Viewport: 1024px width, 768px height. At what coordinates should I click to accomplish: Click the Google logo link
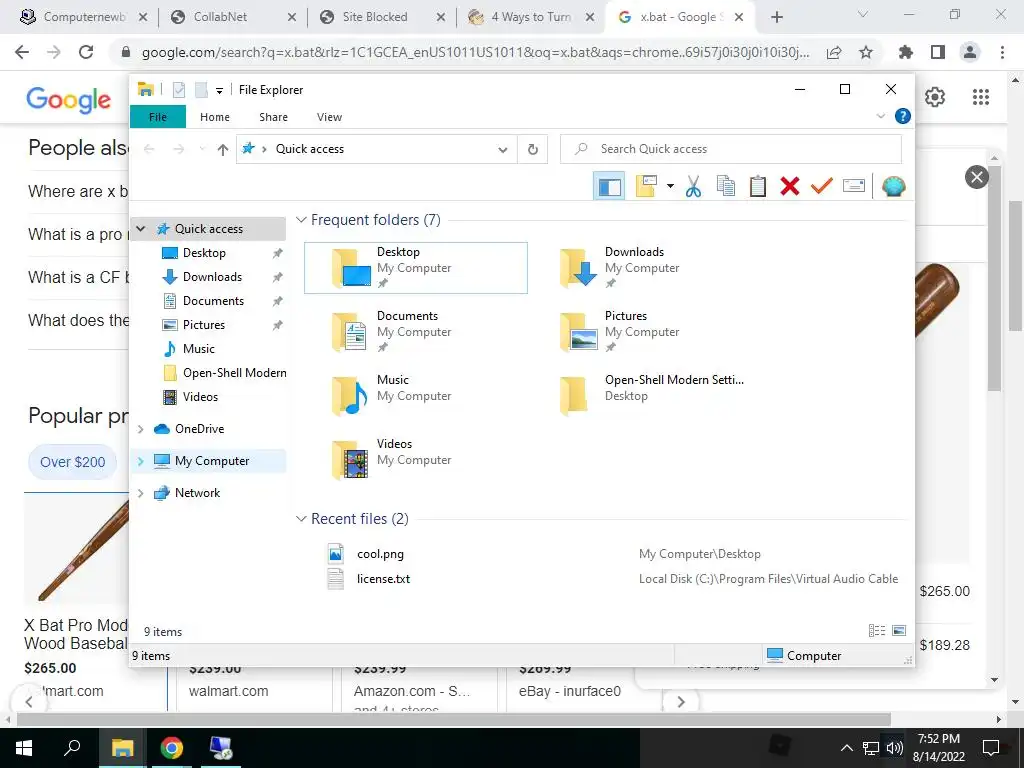click(69, 100)
